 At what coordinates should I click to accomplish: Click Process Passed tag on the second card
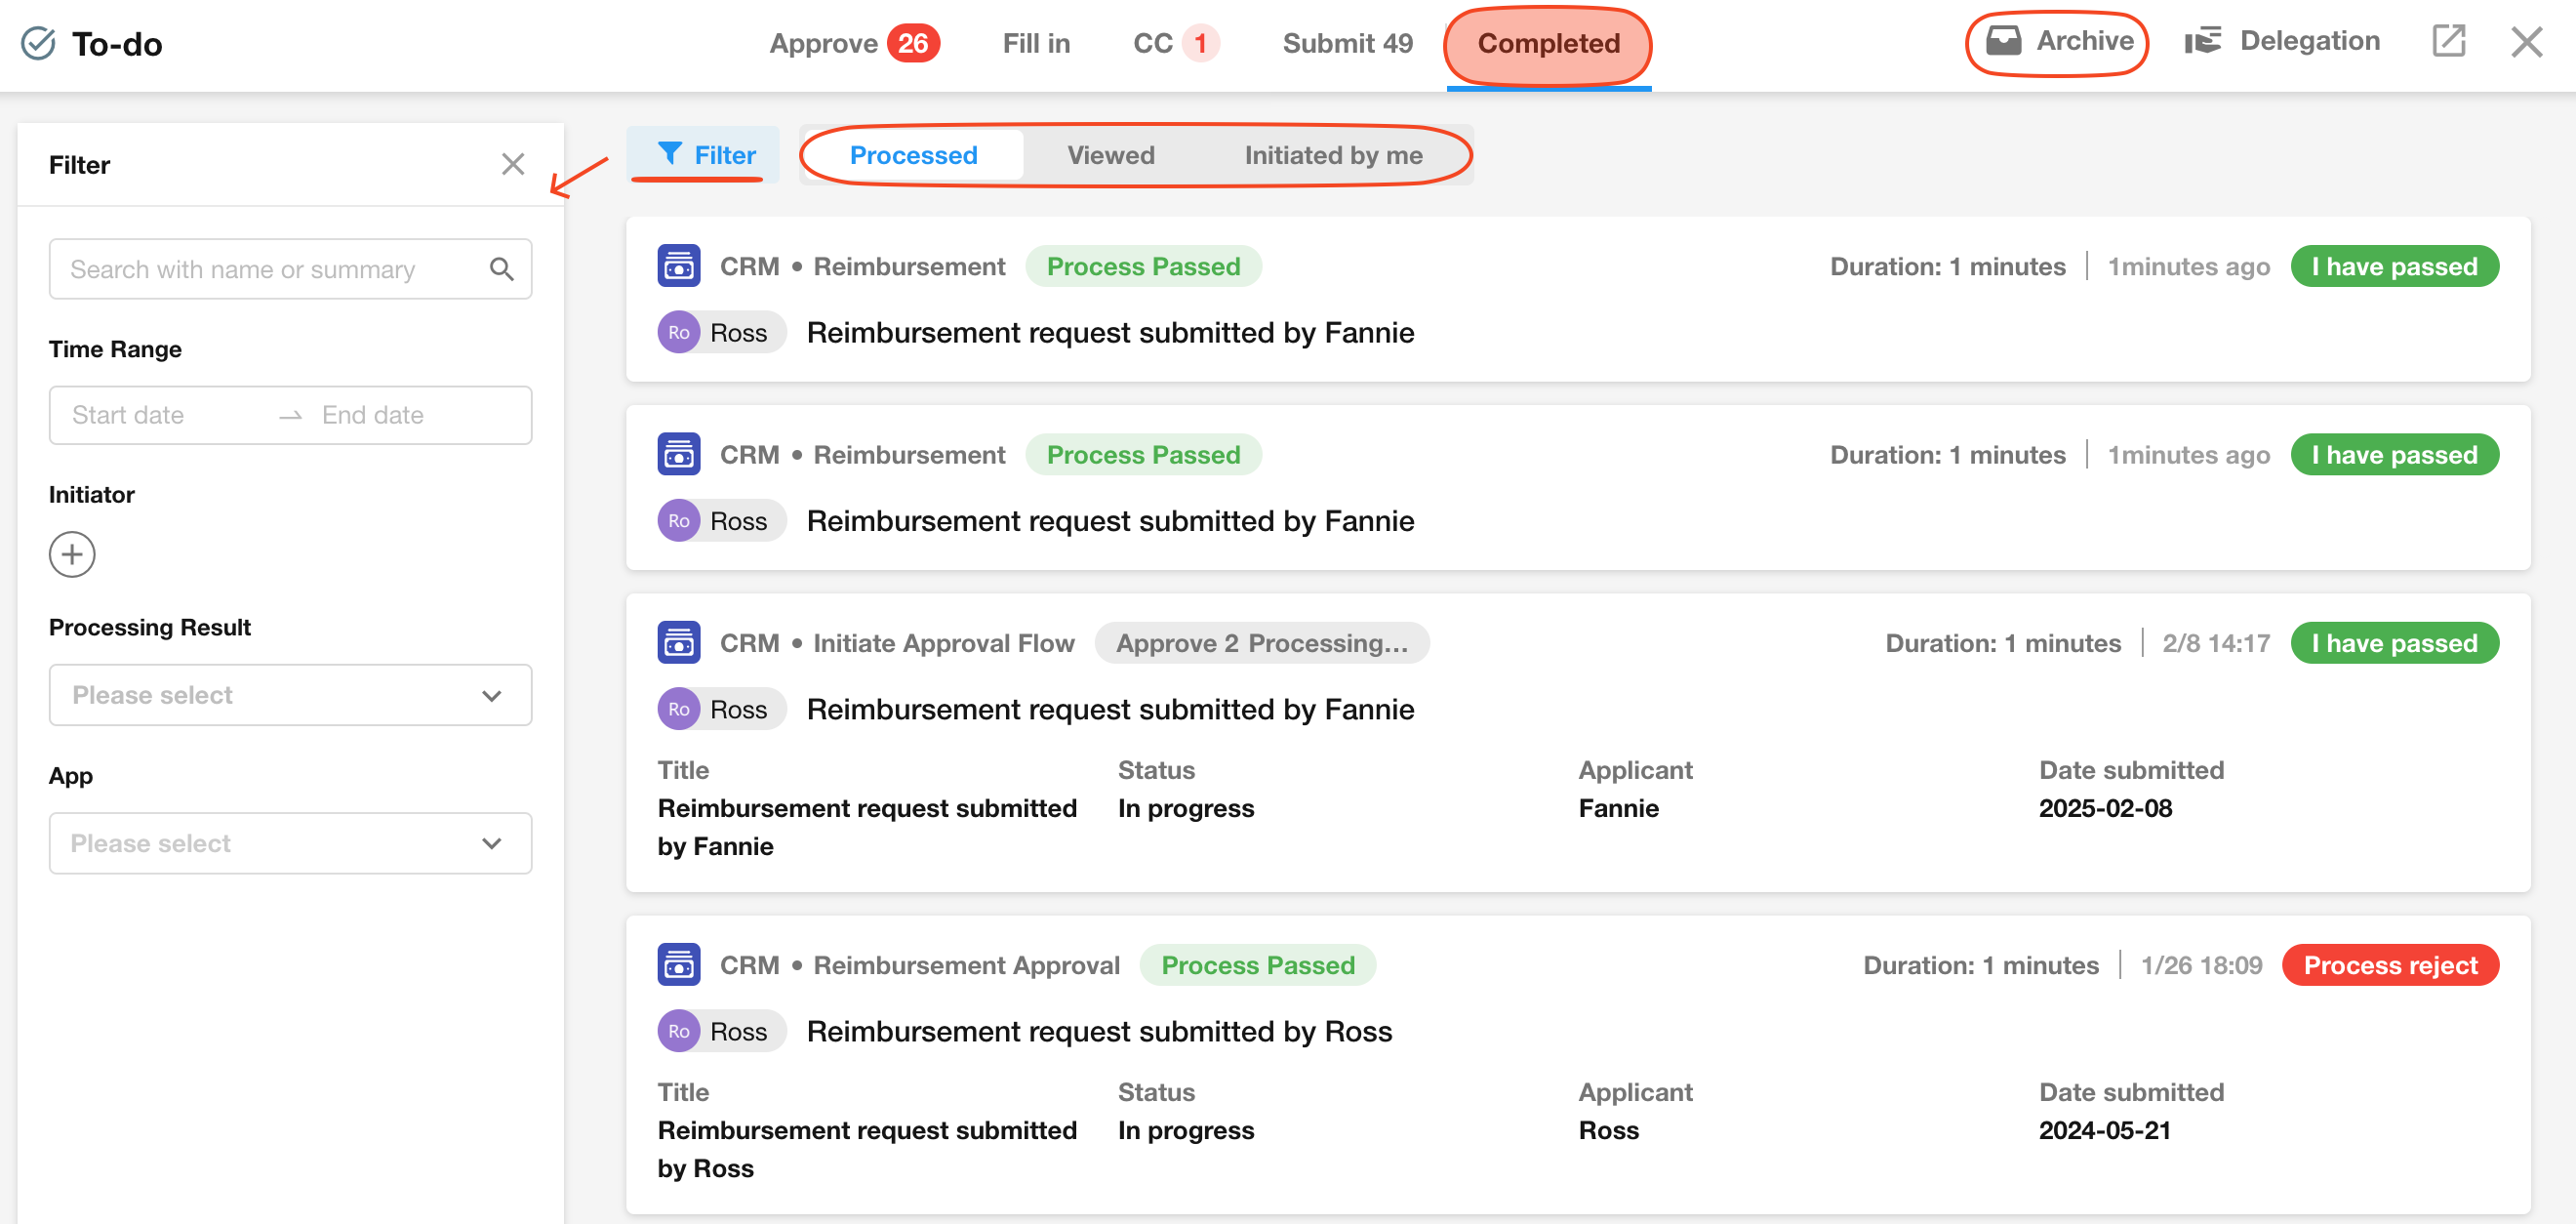[x=1143, y=454]
